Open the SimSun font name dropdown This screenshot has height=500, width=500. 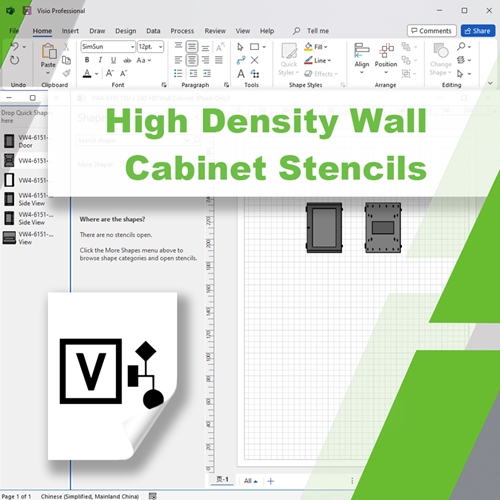click(132, 47)
